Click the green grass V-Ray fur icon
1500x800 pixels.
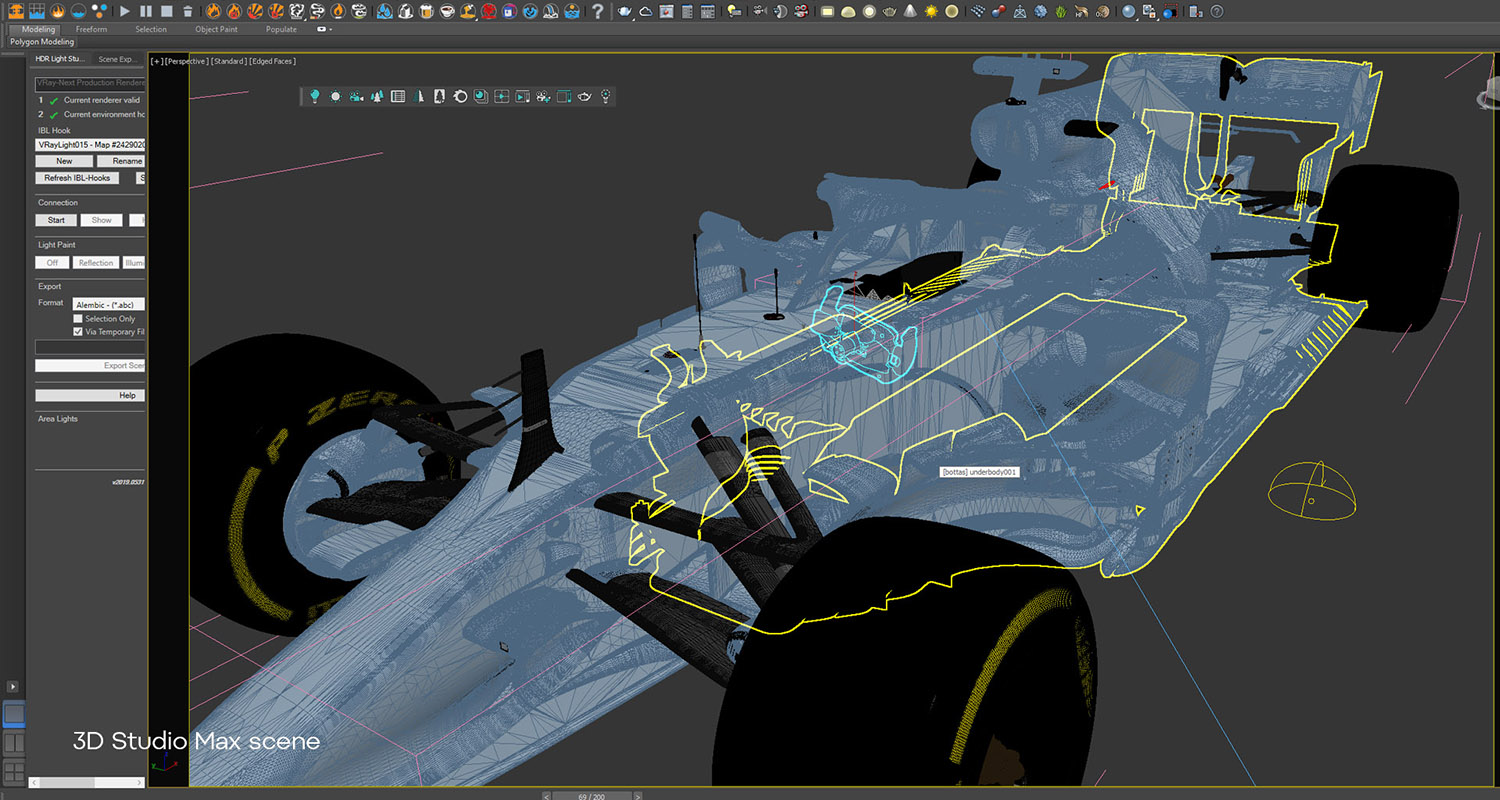[x=1061, y=11]
